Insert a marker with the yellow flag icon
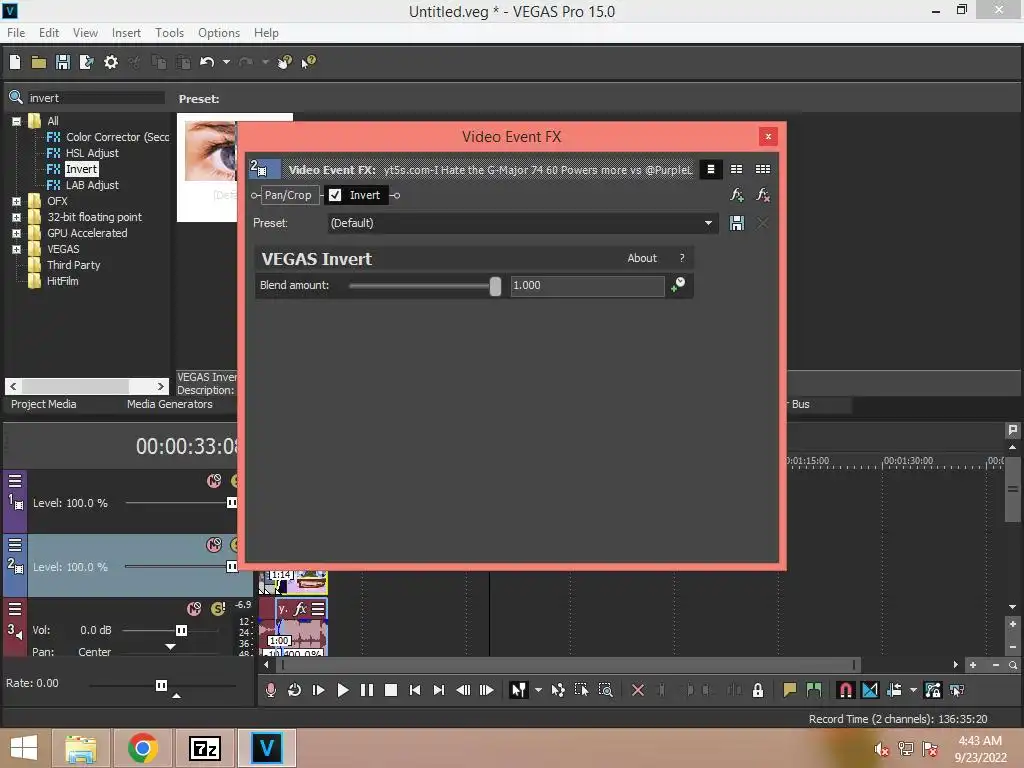 (x=790, y=690)
